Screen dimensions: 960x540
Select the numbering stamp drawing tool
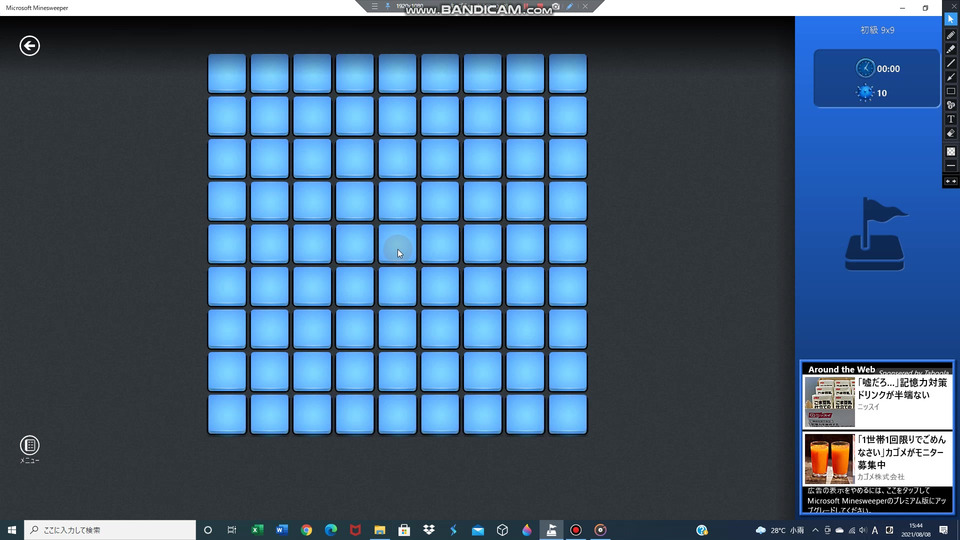(x=951, y=105)
